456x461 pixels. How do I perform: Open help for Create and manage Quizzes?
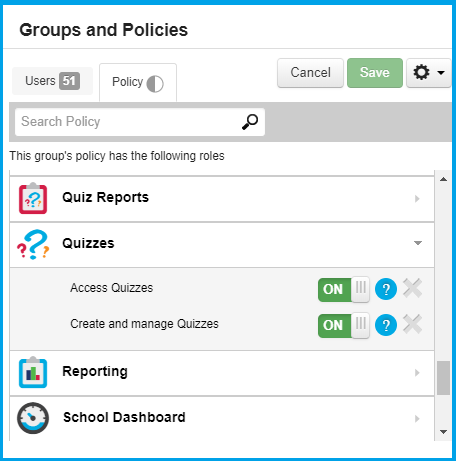pyautogui.click(x=386, y=325)
